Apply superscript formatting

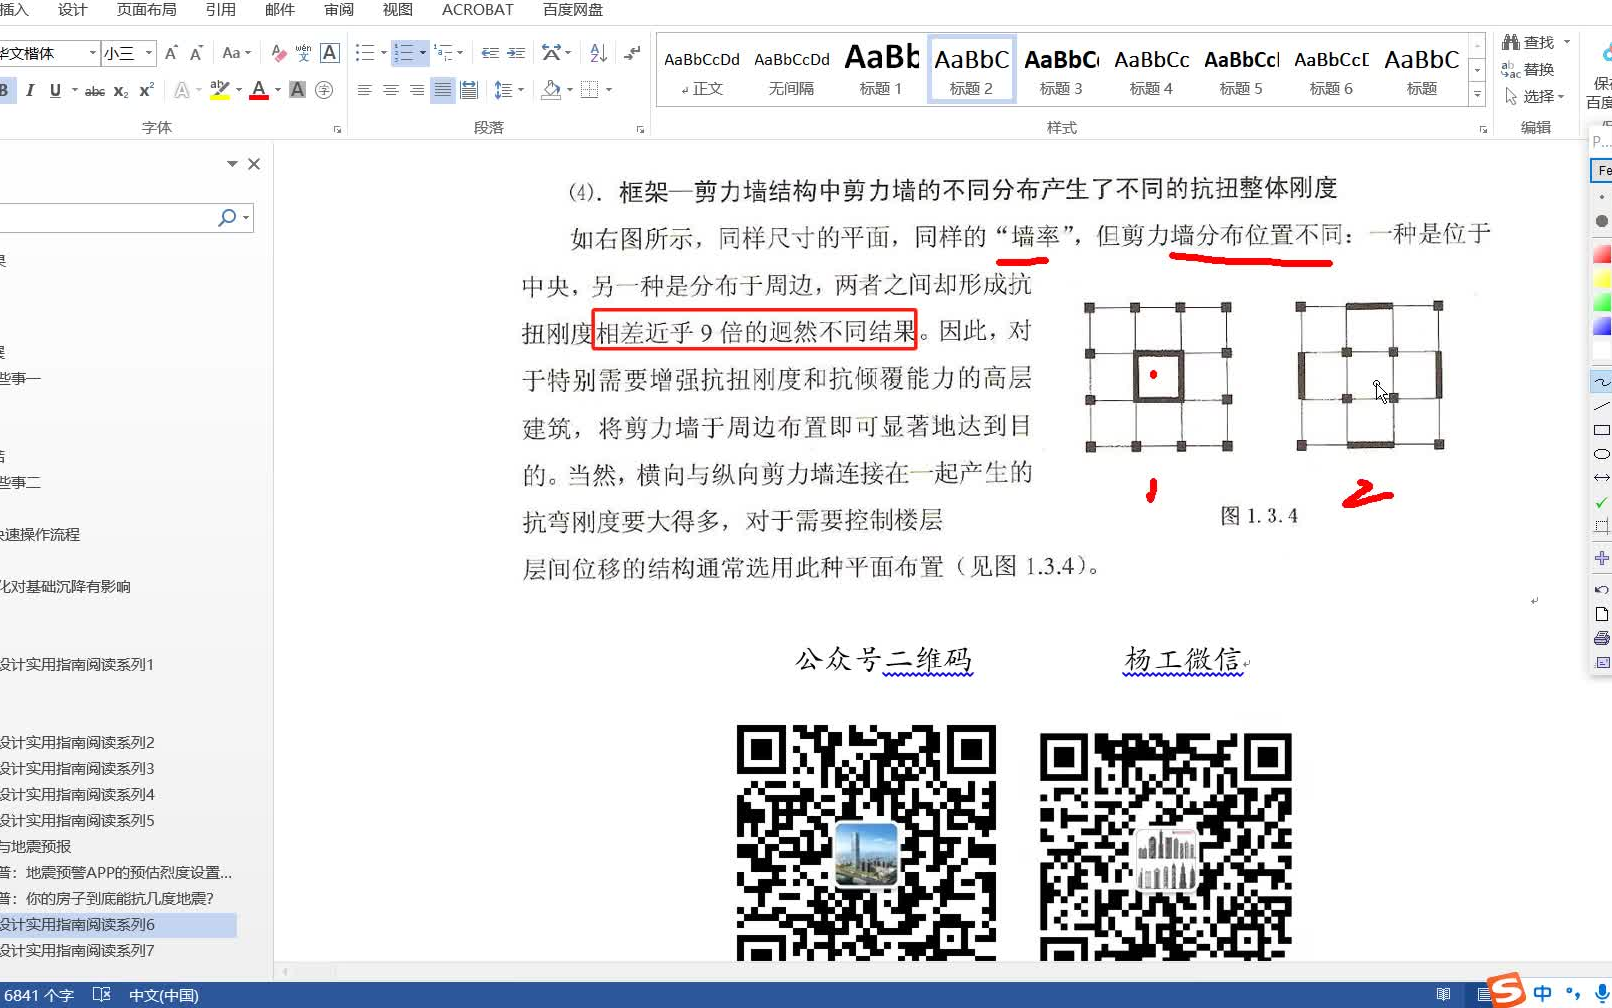[x=146, y=91]
